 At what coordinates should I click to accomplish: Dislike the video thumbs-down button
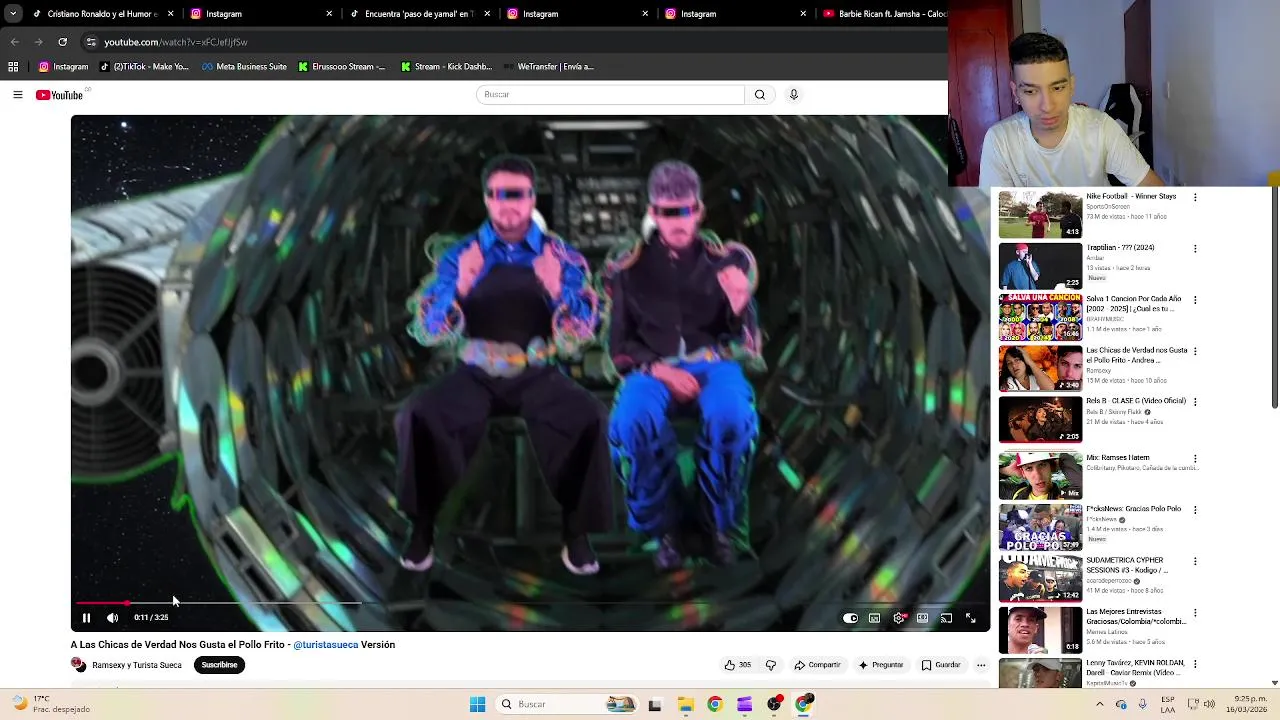click(771, 665)
